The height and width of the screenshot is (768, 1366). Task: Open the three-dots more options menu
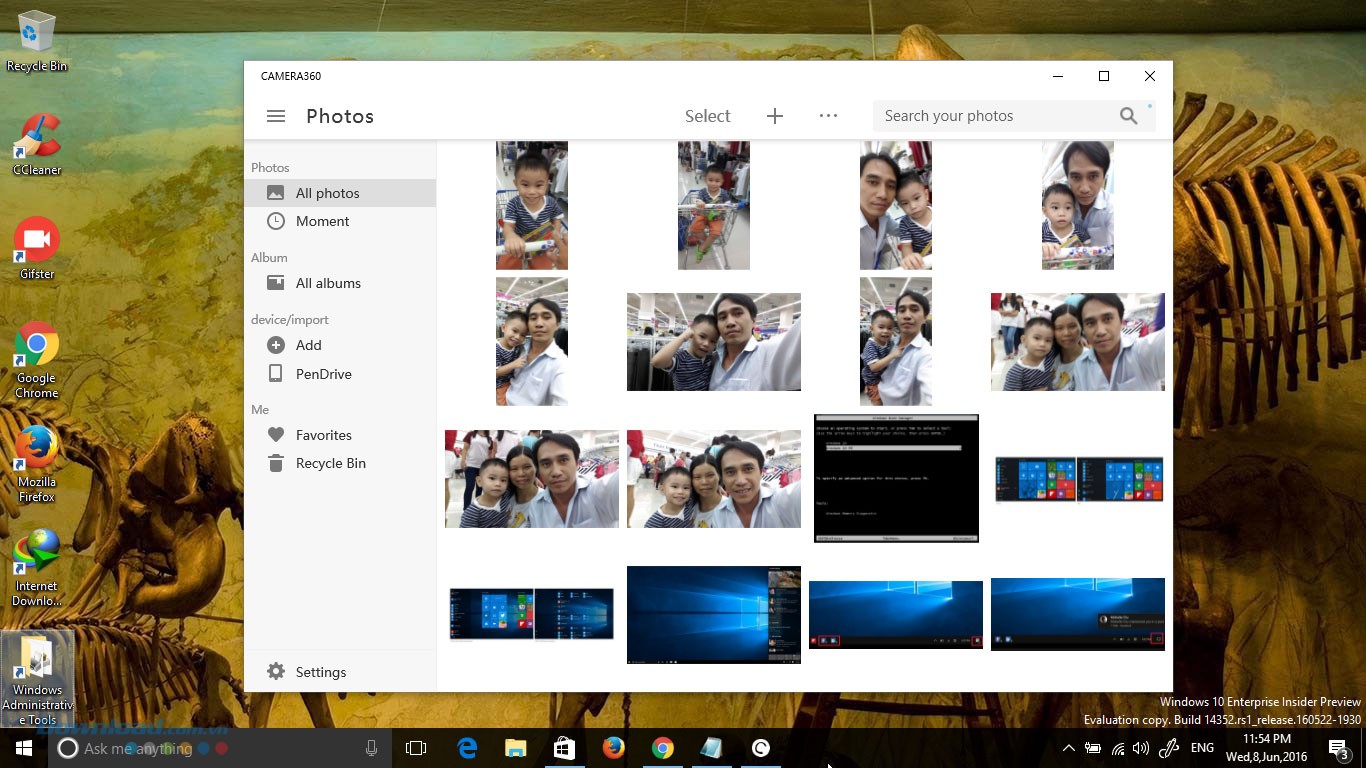coord(828,116)
